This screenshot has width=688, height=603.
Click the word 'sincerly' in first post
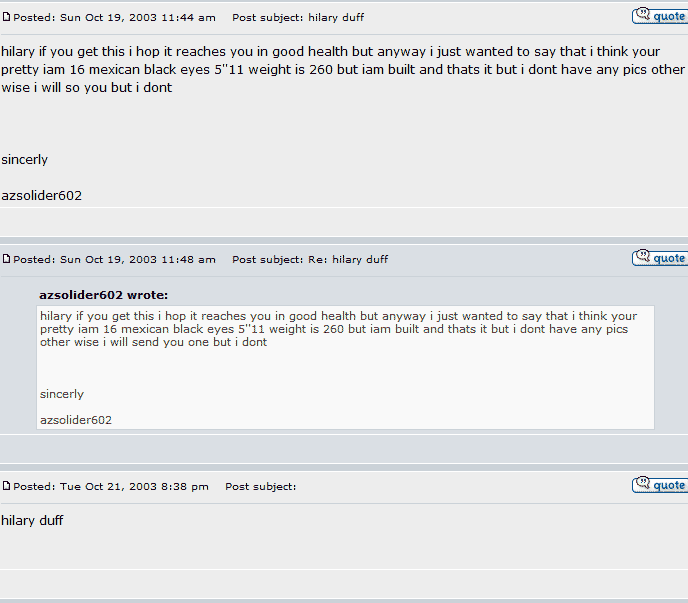coord(25,159)
